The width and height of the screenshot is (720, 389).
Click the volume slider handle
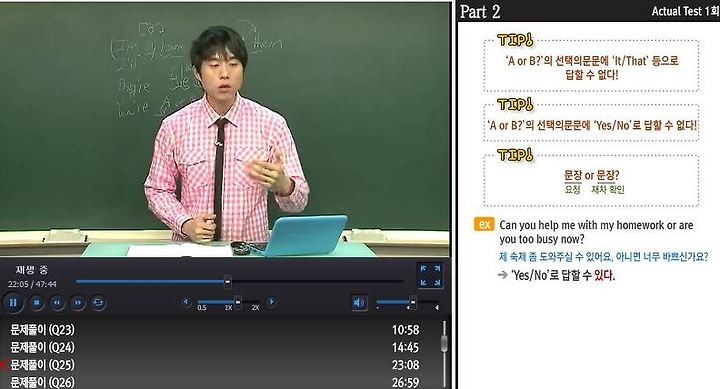pyautogui.click(x=412, y=302)
